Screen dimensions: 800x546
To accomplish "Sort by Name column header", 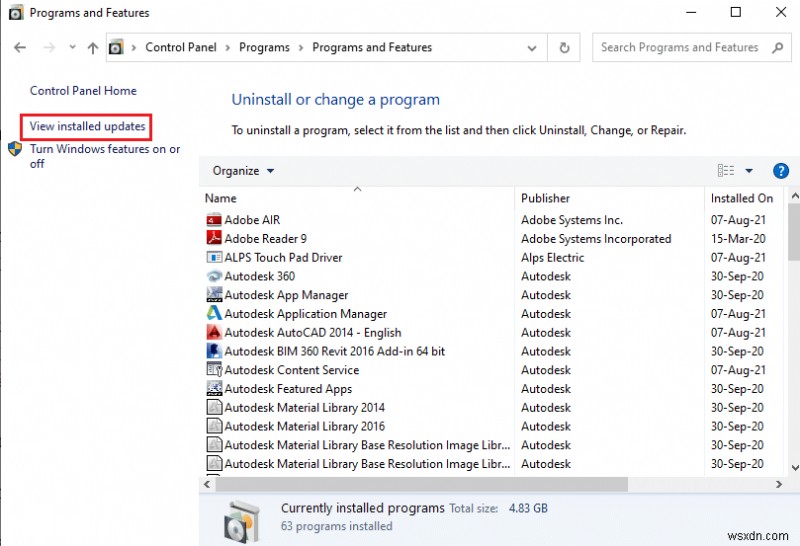I will (x=220, y=198).
